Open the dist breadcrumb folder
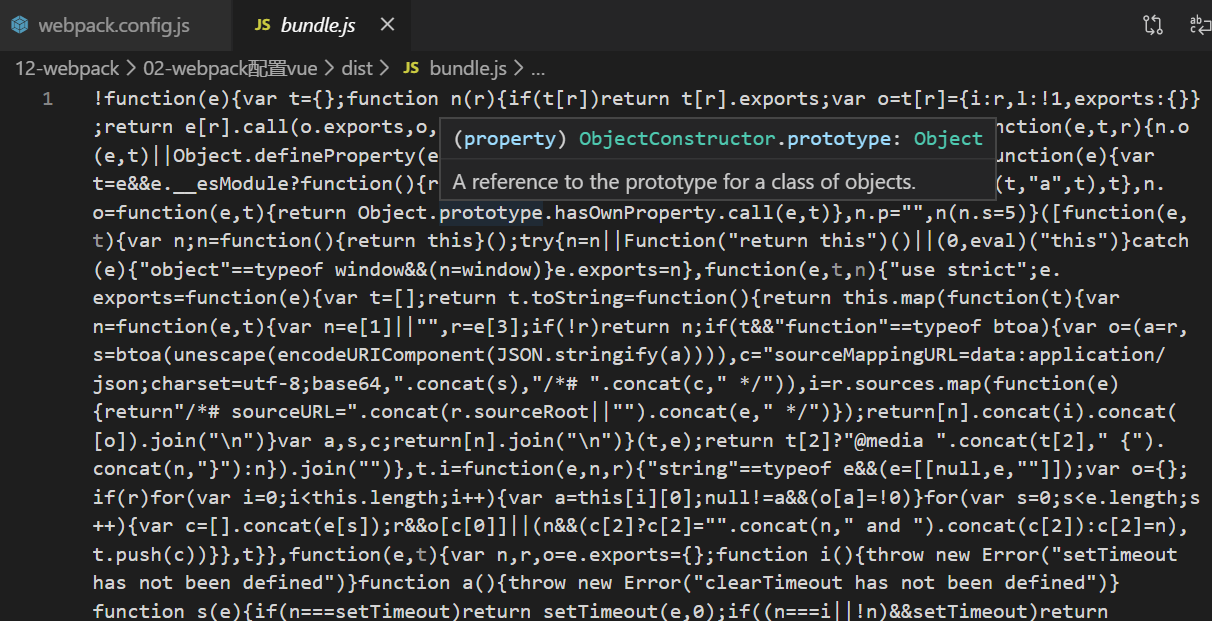The height and width of the screenshot is (621, 1212). (356, 69)
